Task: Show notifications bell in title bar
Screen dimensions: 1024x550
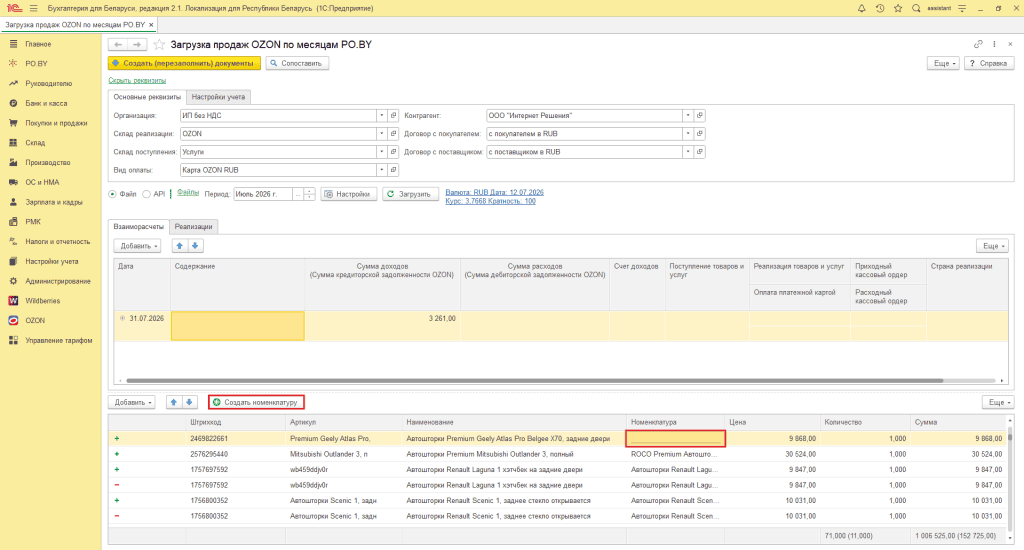Action: click(861, 8)
